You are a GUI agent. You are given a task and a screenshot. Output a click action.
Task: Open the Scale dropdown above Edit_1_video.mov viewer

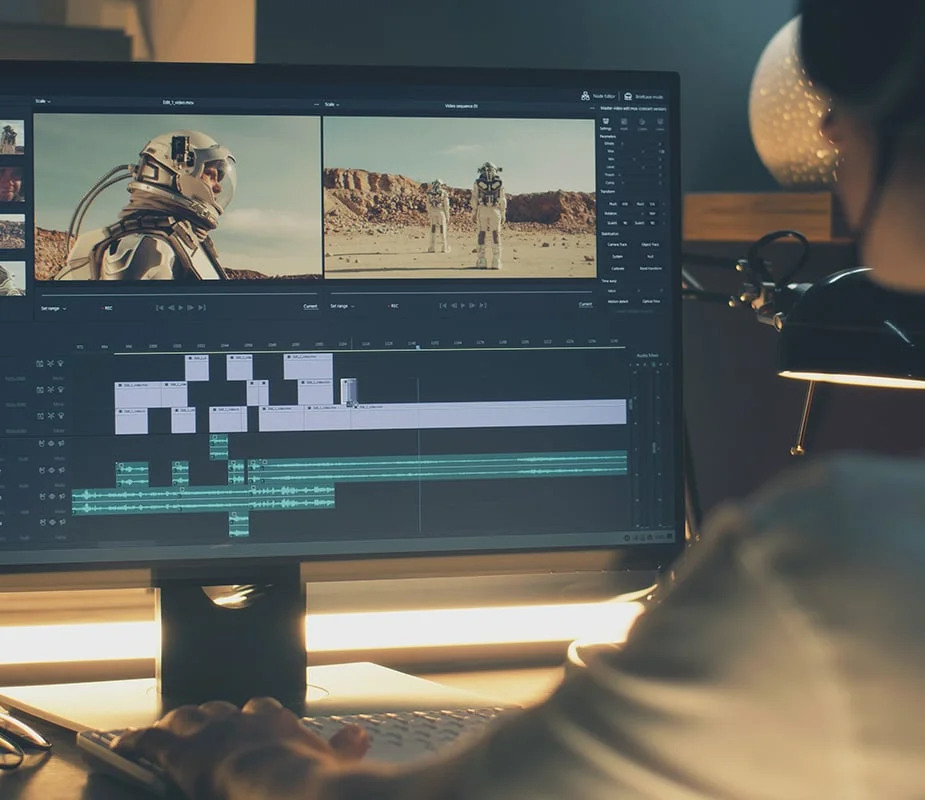(42, 101)
